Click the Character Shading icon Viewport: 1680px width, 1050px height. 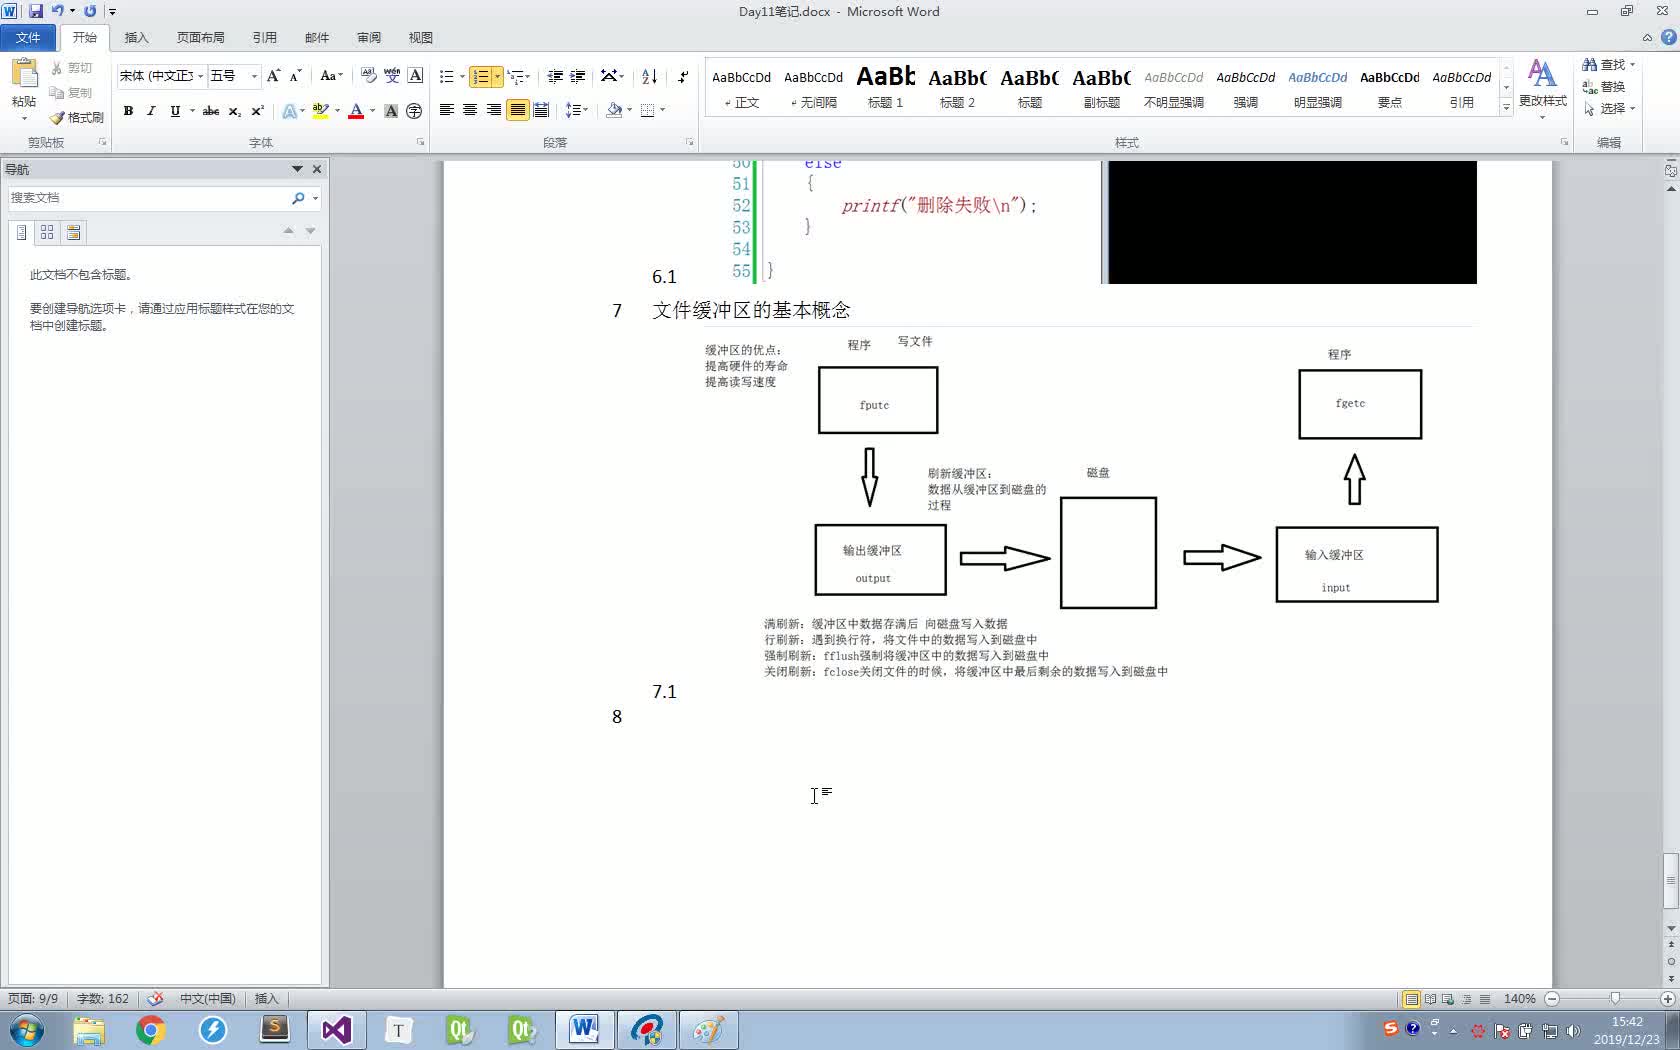(391, 111)
